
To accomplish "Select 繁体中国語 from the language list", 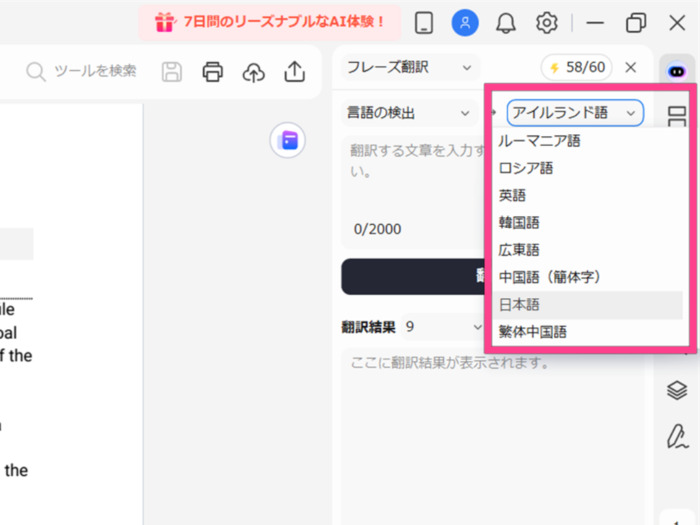I will point(588,332).
